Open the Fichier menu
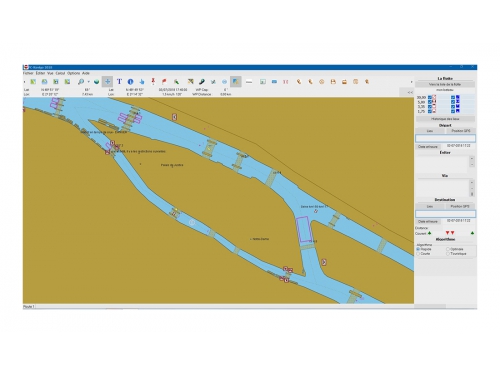500x375 pixels. pyautogui.click(x=28, y=73)
